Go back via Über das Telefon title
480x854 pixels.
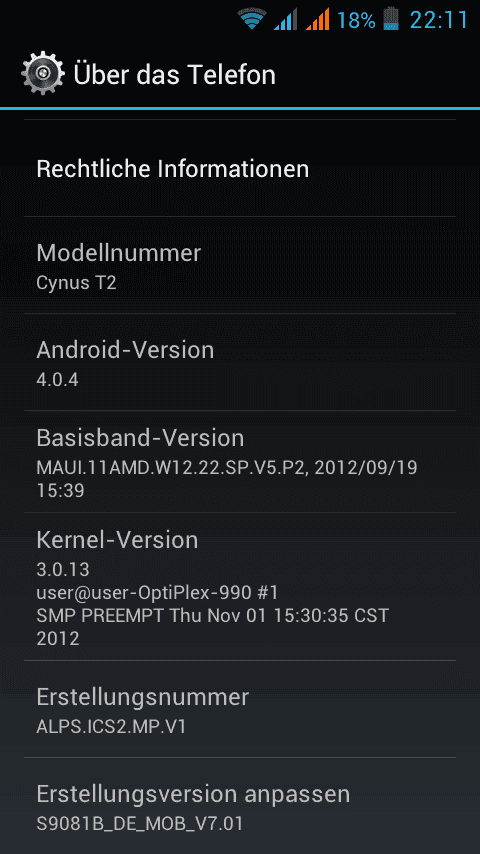coord(174,74)
